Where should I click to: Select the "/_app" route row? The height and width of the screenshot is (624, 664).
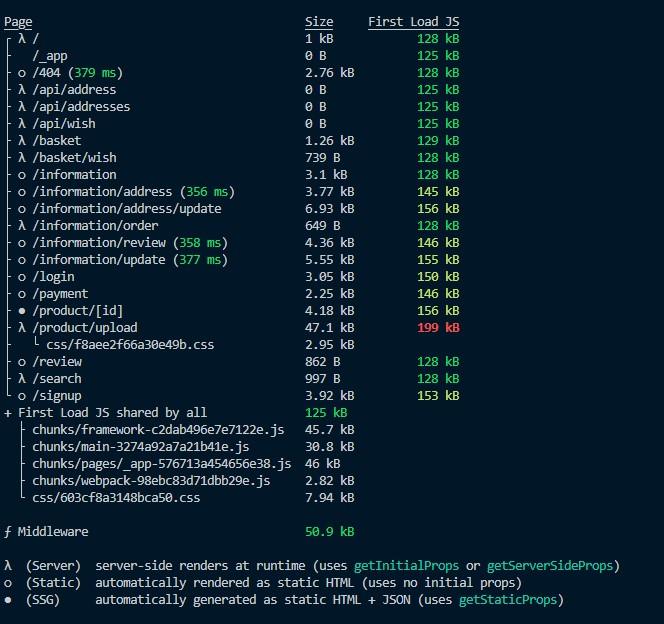(x=50, y=56)
